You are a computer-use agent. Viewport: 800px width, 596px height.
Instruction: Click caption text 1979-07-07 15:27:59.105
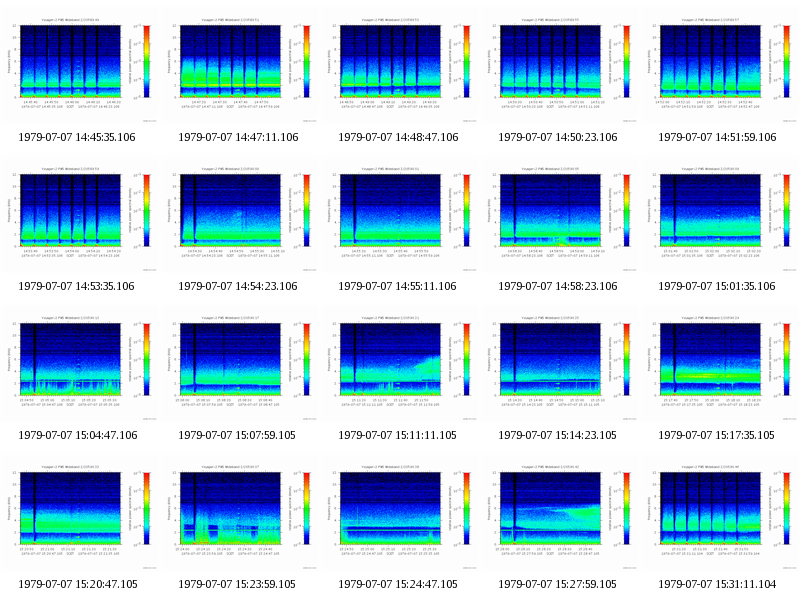point(557,584)
